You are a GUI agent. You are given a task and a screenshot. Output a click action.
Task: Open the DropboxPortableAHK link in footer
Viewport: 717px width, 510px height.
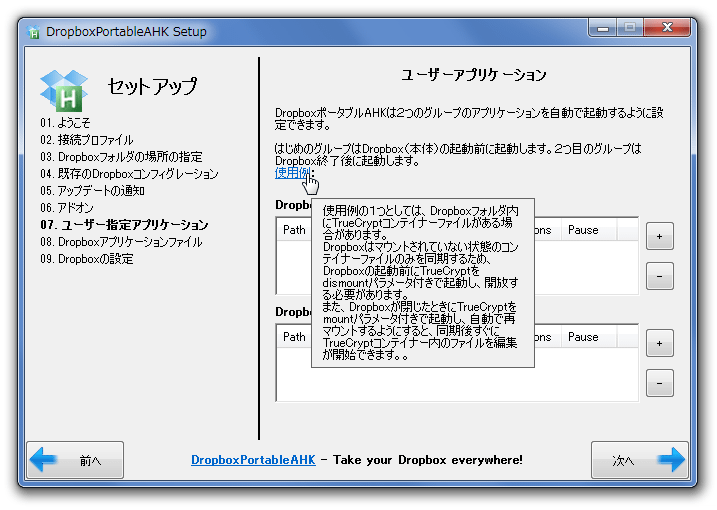tap(253, 460)
